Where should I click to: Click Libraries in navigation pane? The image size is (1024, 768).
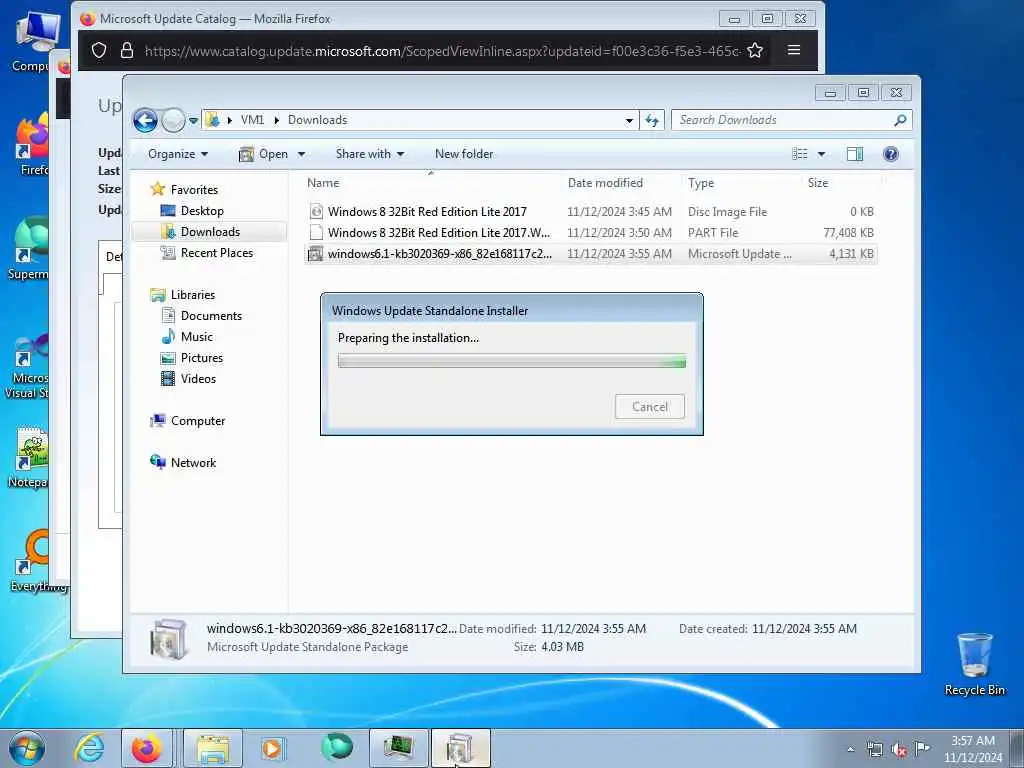point(193,295)
